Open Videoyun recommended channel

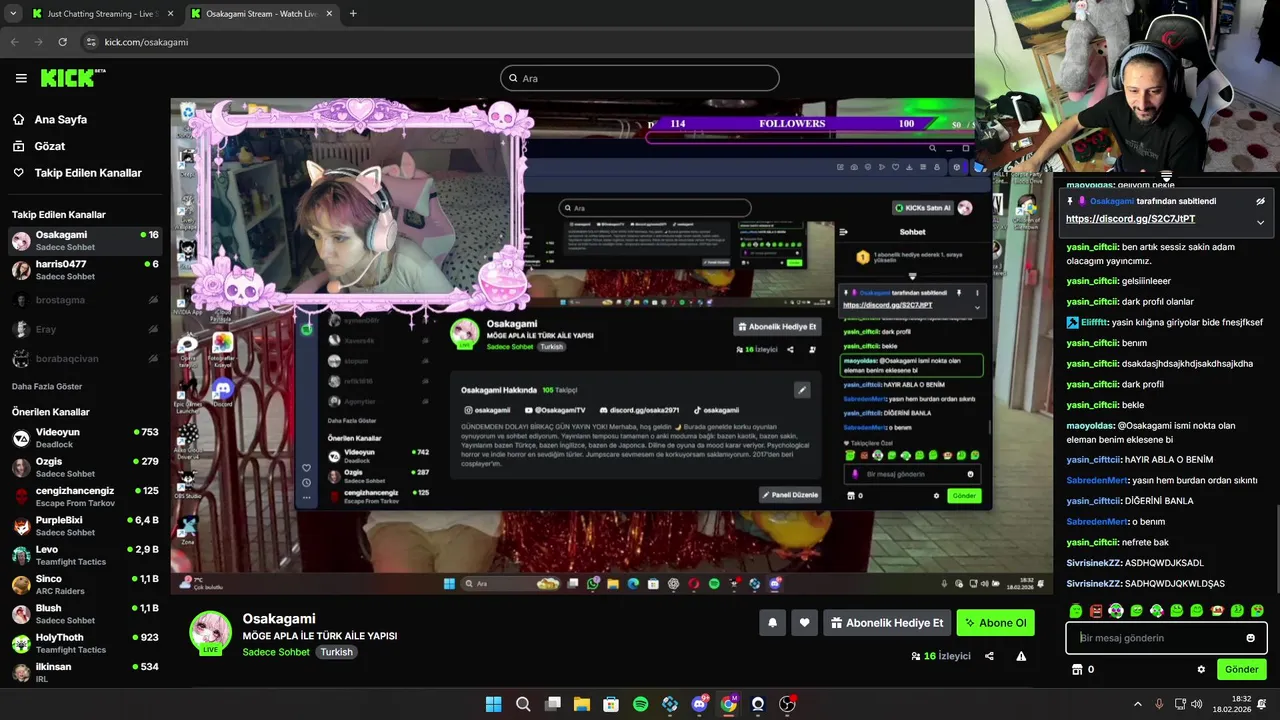85,438
